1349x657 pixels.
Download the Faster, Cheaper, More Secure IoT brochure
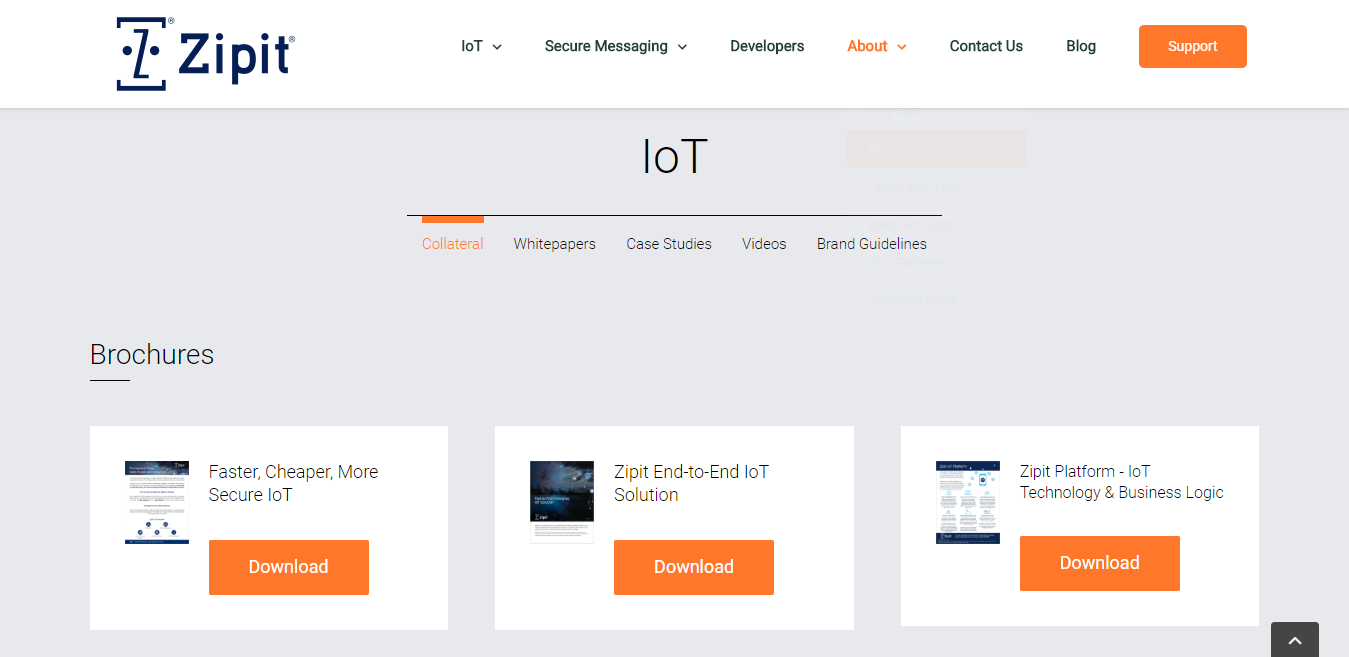tap(288, 567)
